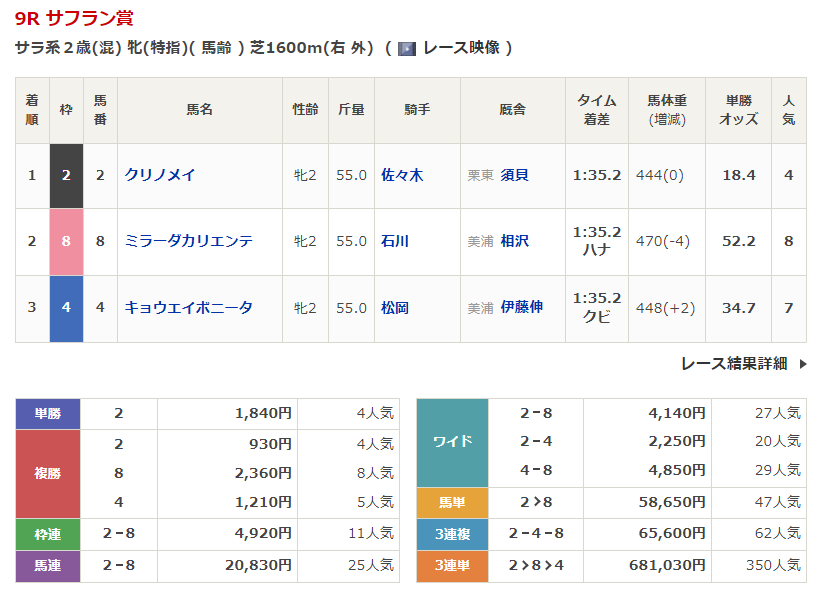Open trainer 伊藤伸 profile
The width and height of the screenshot is (825, 591).
tap(522, 308)
